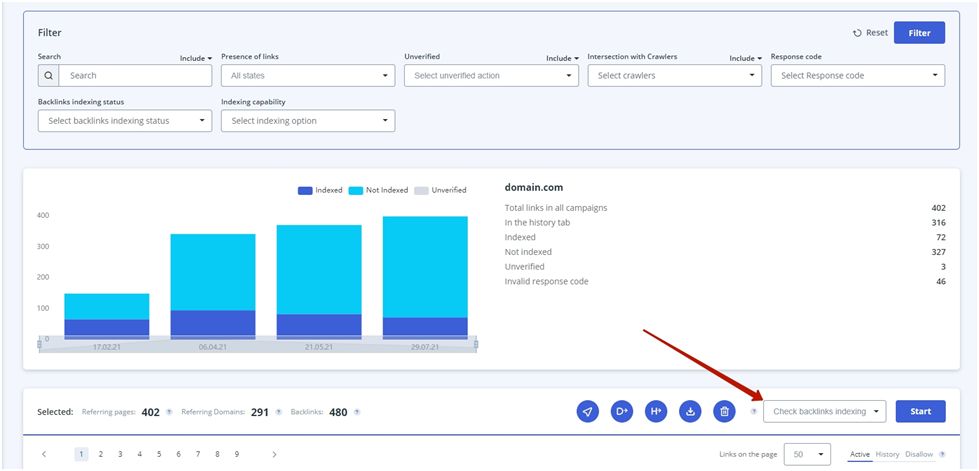Toggle Unverified series in chart legend

point(440,190)
